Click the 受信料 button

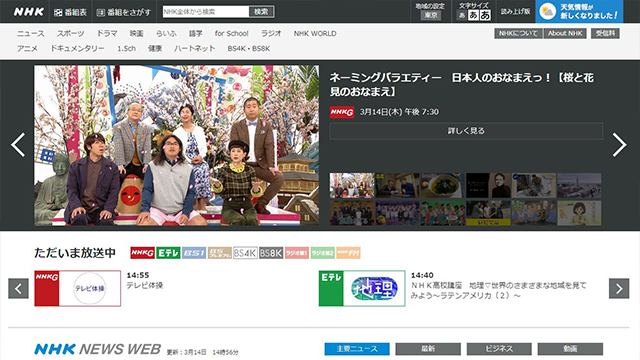(x=605, y=33)
